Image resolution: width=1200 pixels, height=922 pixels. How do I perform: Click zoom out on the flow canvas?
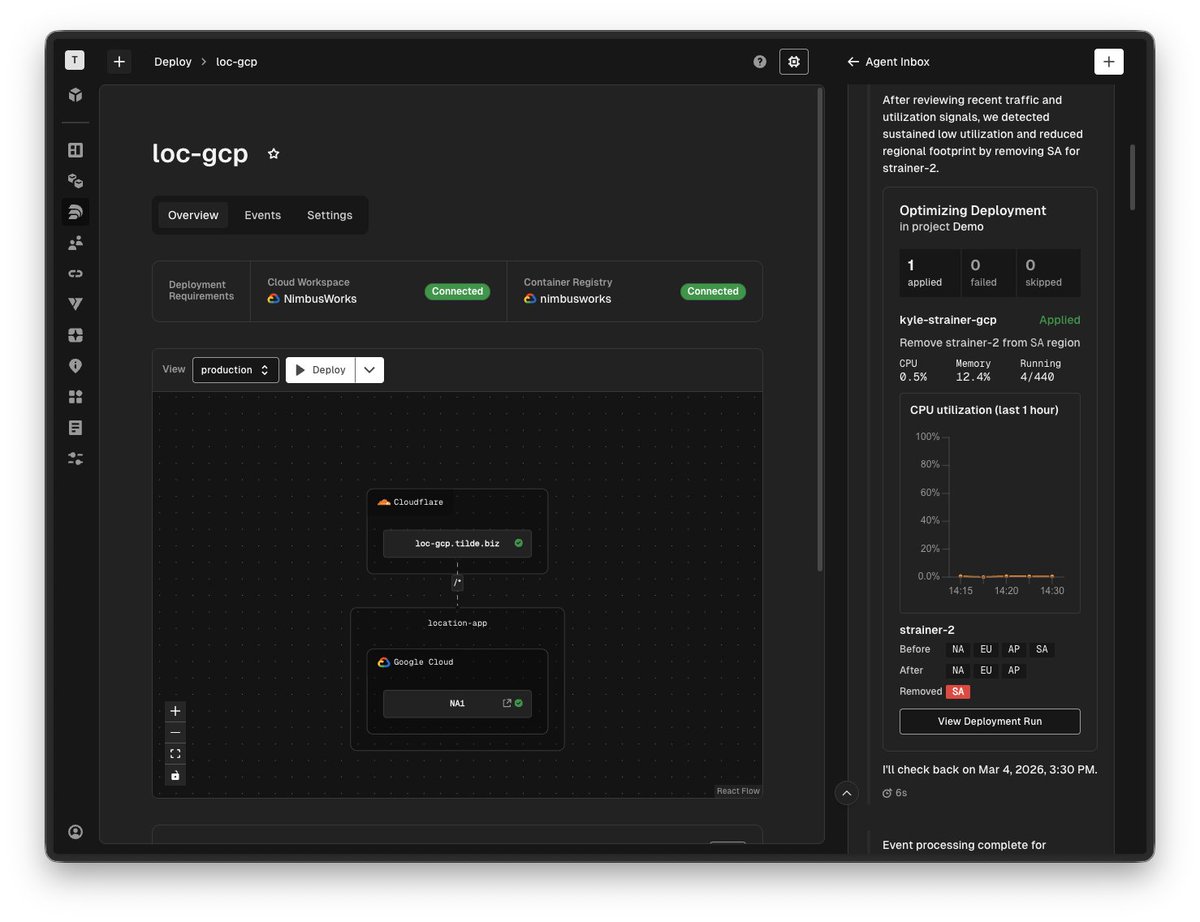coord(175,732)
